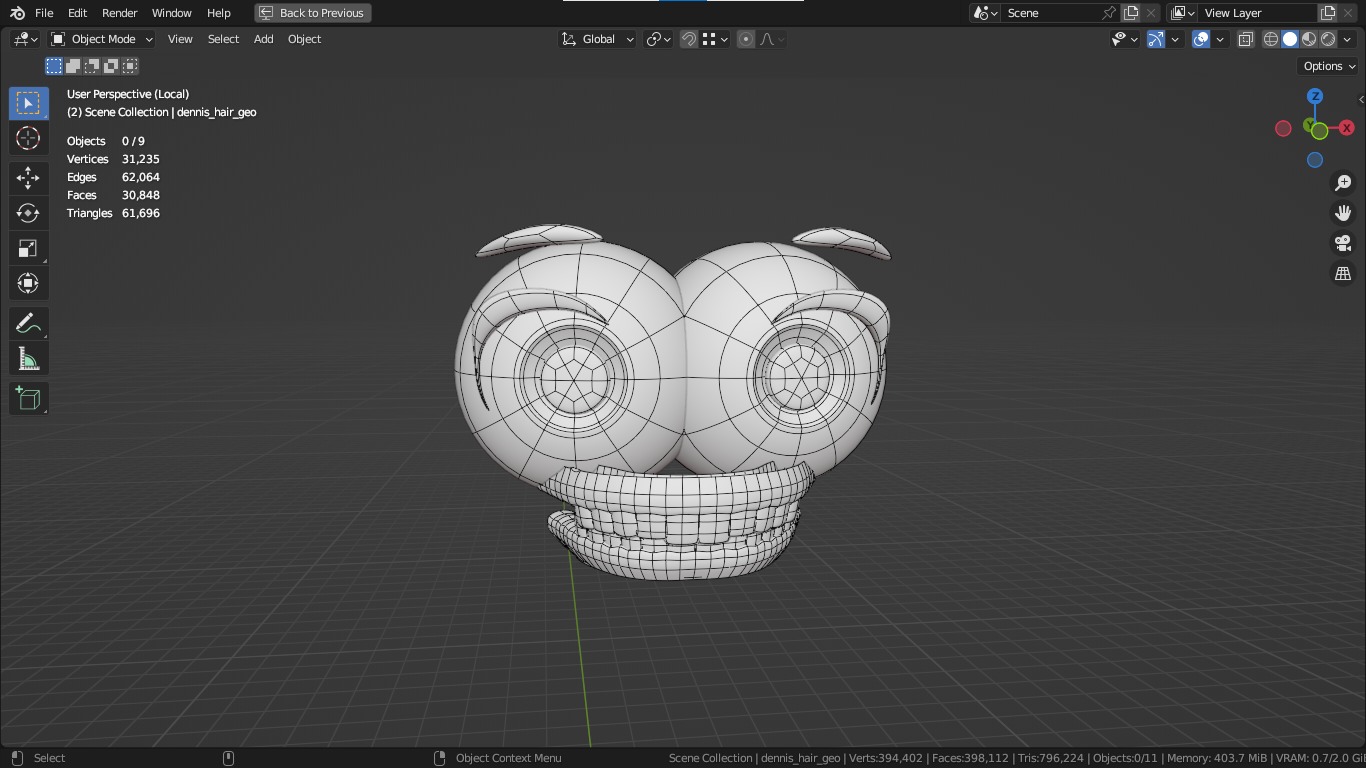Set selection mode to new selection
The image size is (1366, 768).
click(x=54, y=66)
